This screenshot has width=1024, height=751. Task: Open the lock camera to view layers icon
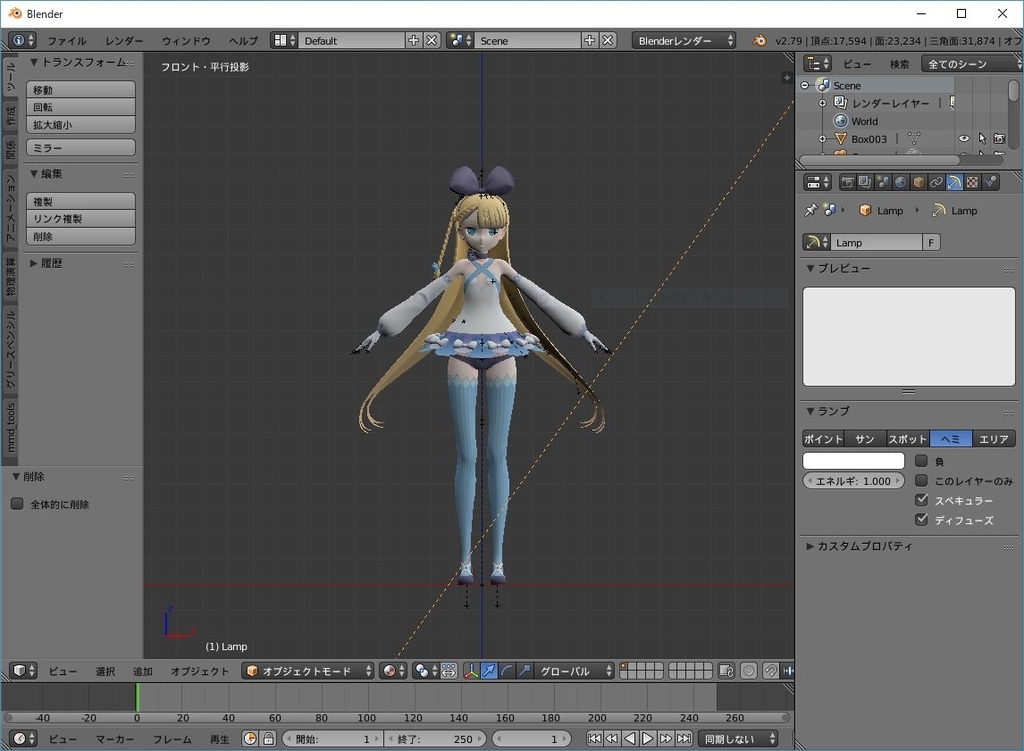point(726,671)
